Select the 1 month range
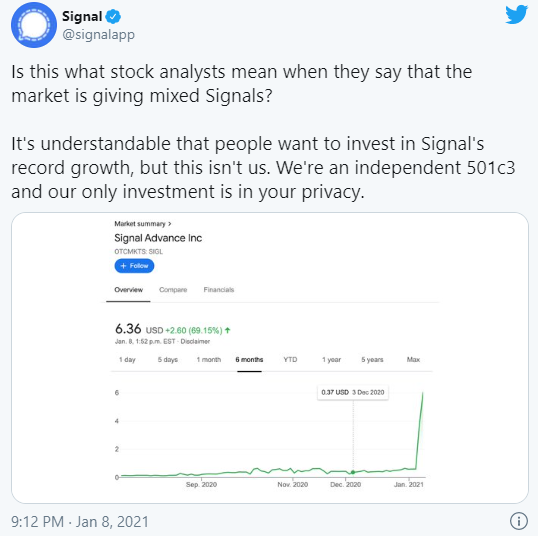Viewport: 538px width, 536px height. [x=209, y=360]
